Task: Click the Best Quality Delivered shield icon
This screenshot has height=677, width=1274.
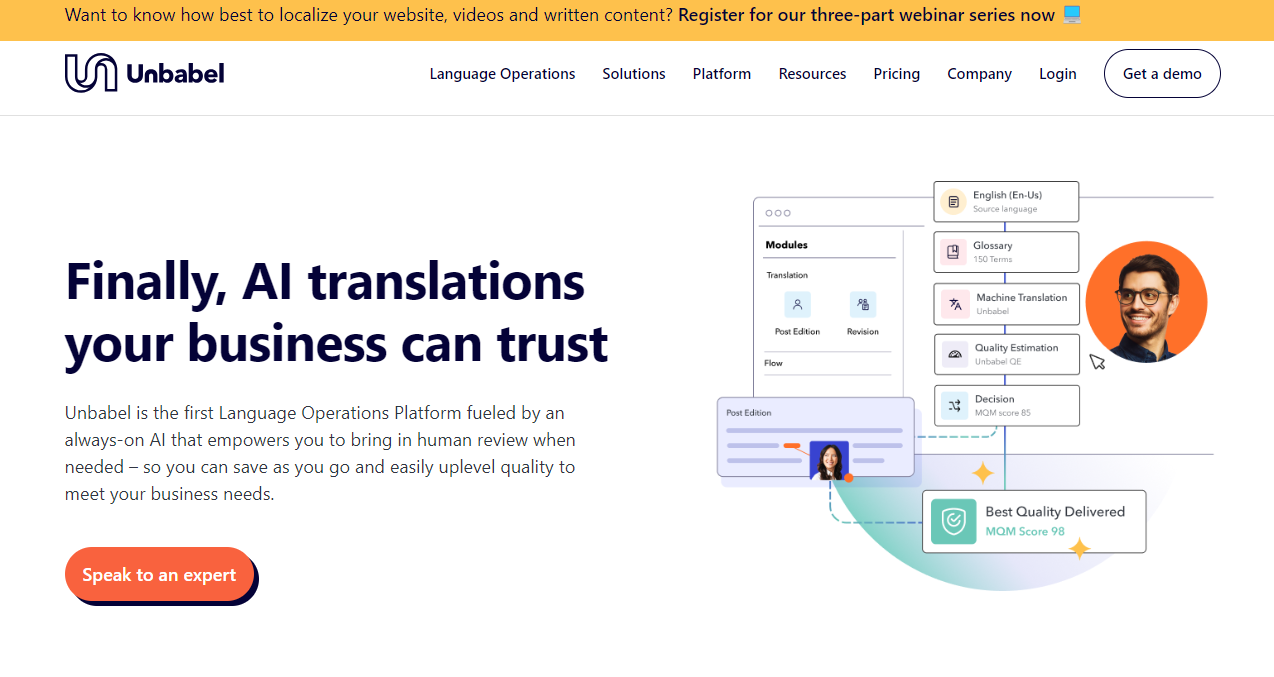Action: [953, 521]
